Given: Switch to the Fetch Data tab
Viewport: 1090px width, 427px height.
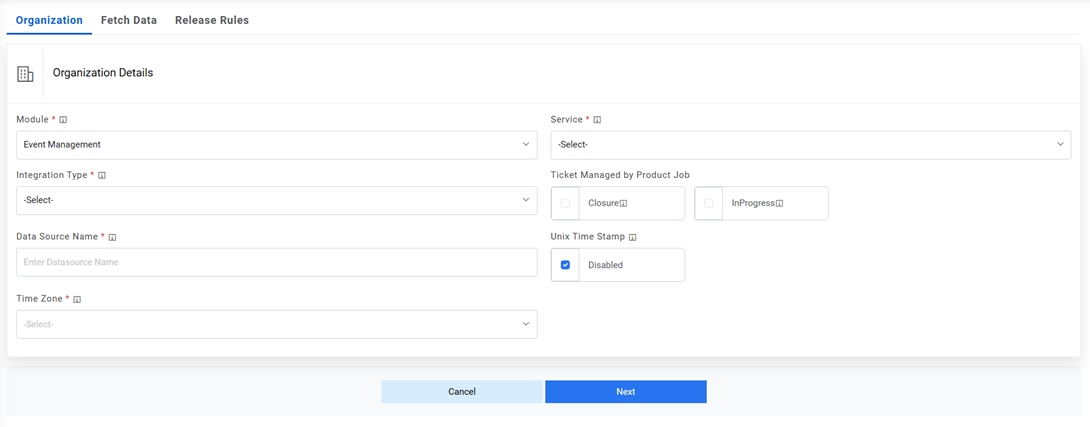Looking at the screenshot, I should click(x=129, y=20).
